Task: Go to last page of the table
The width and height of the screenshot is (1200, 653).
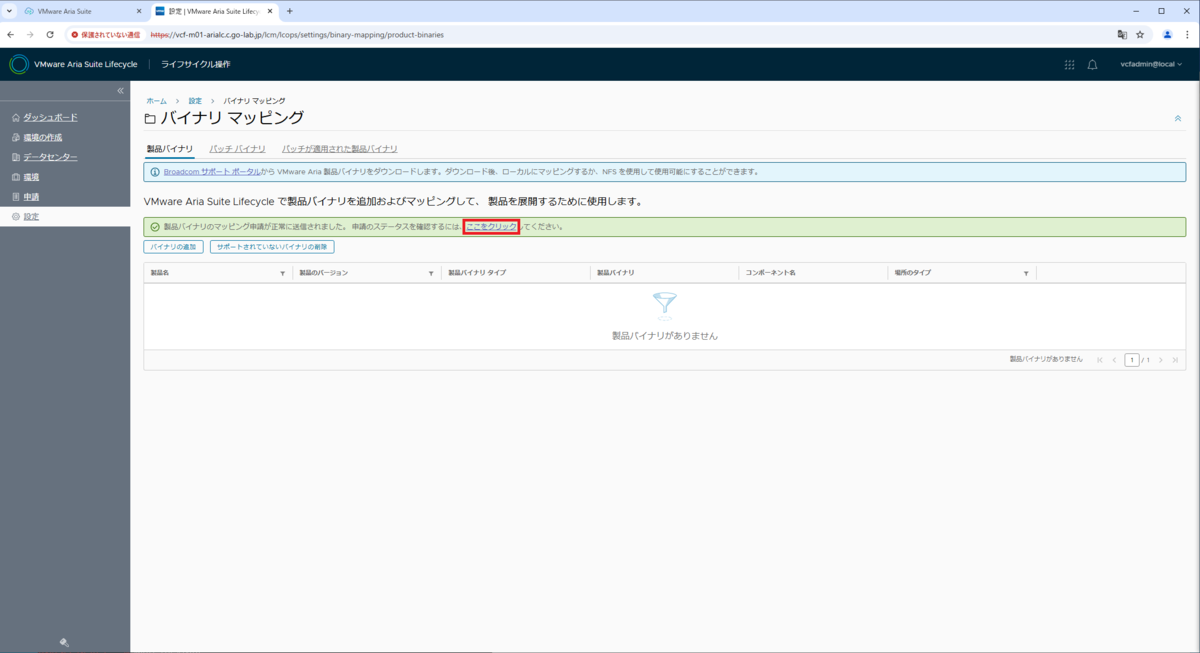Action: point(1175,360)
